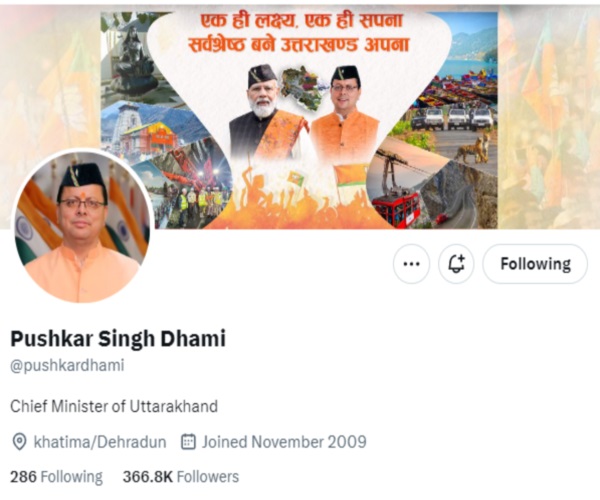Click the Joined November 2009 text

tap(284, 442)
